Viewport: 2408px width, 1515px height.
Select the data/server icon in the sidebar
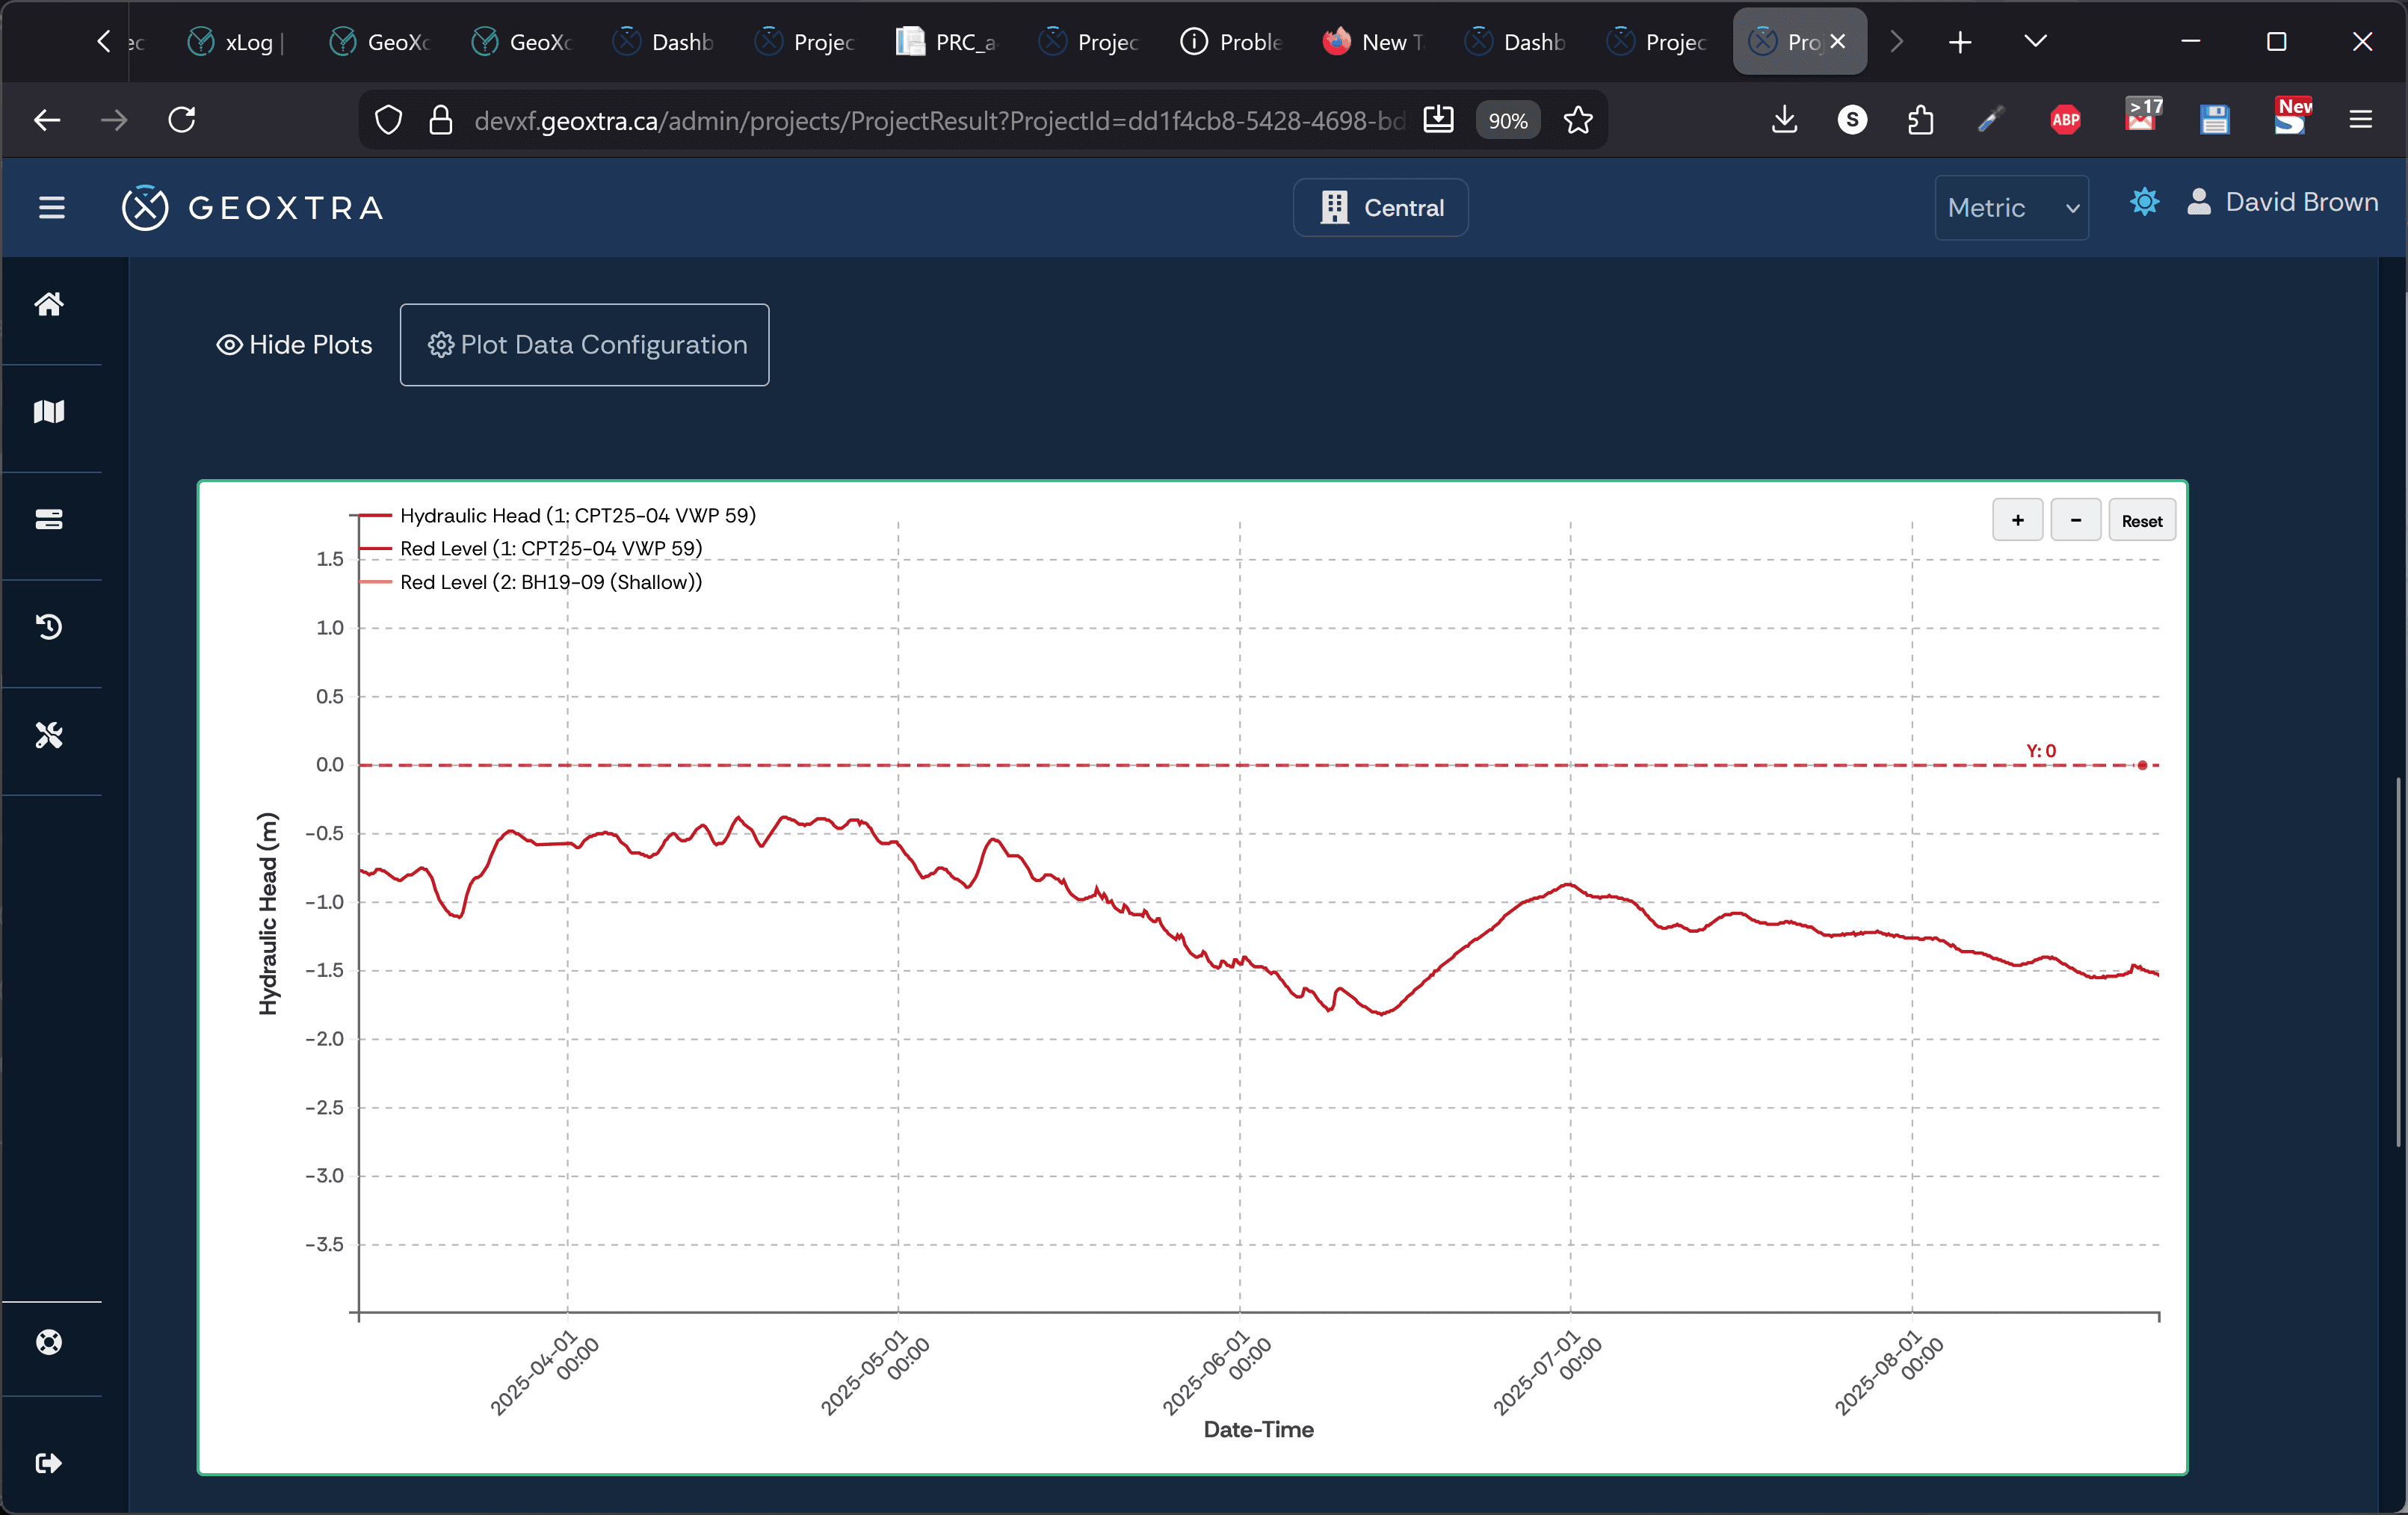[x=49, y=519]
